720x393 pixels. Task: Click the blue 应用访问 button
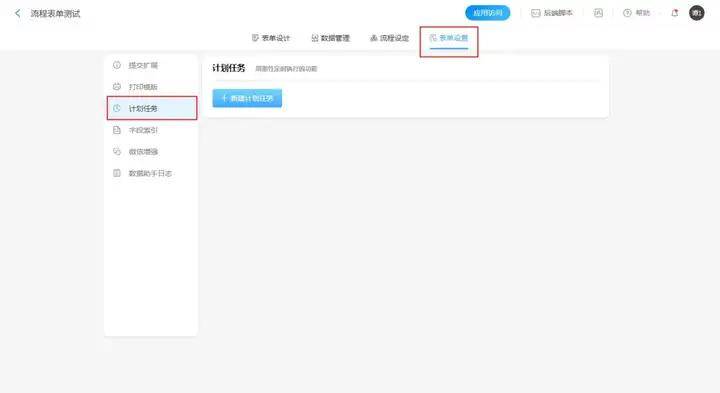click(488, 13)
